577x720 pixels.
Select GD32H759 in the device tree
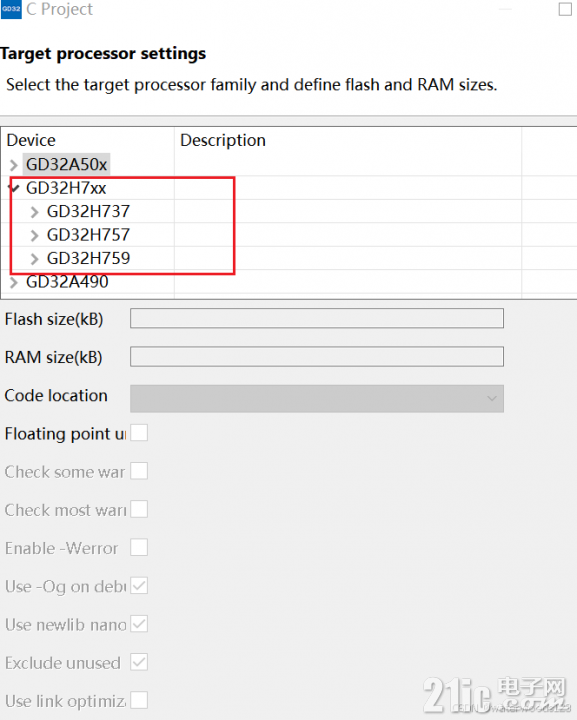(89, 258)
